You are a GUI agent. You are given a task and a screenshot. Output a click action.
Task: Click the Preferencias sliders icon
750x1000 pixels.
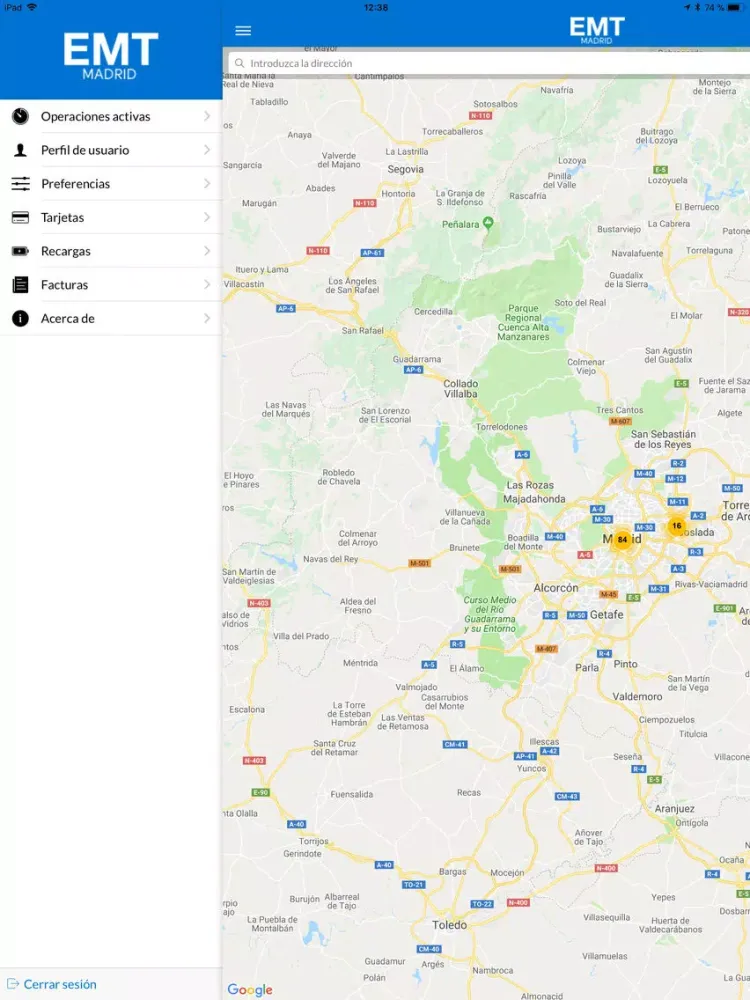(x=20, y=184)
